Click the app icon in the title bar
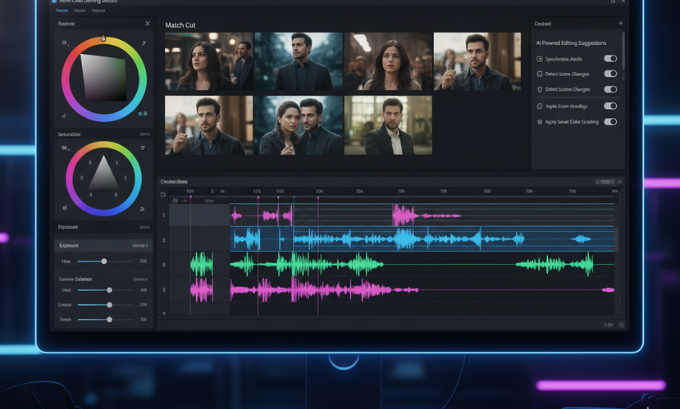The width and height of the screenshot is (680, 409). click(x=54, y=1)
